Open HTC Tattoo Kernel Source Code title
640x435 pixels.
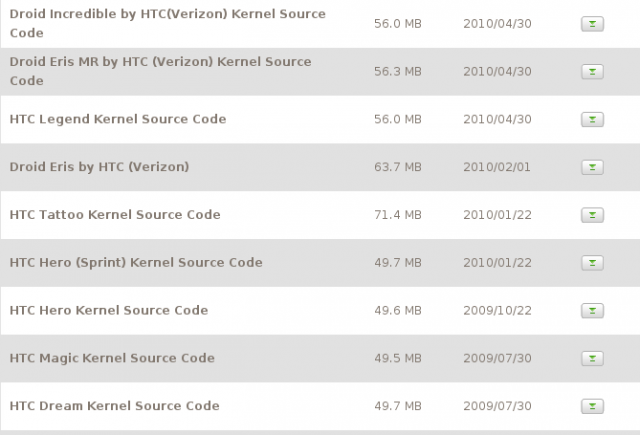[115, 215]
